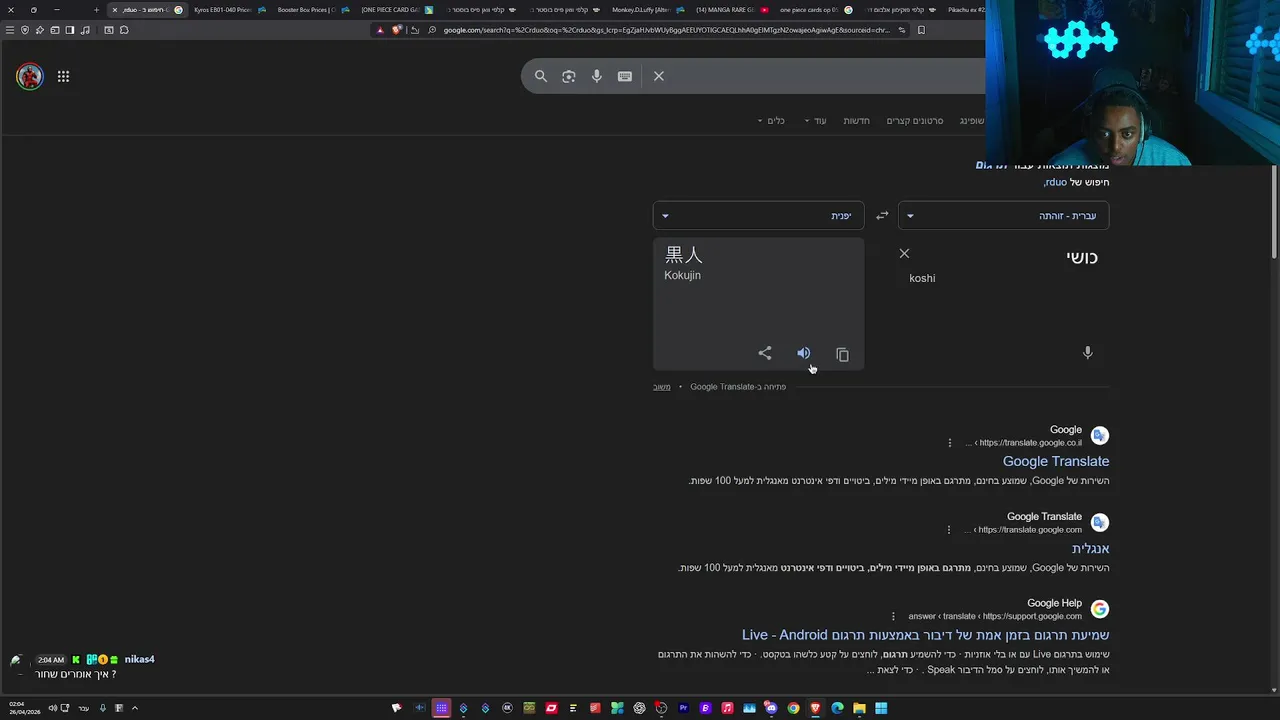The image size is (1280, 720).
Task: Open File Explorer from the taskbar
Action: tap(859, 708)
